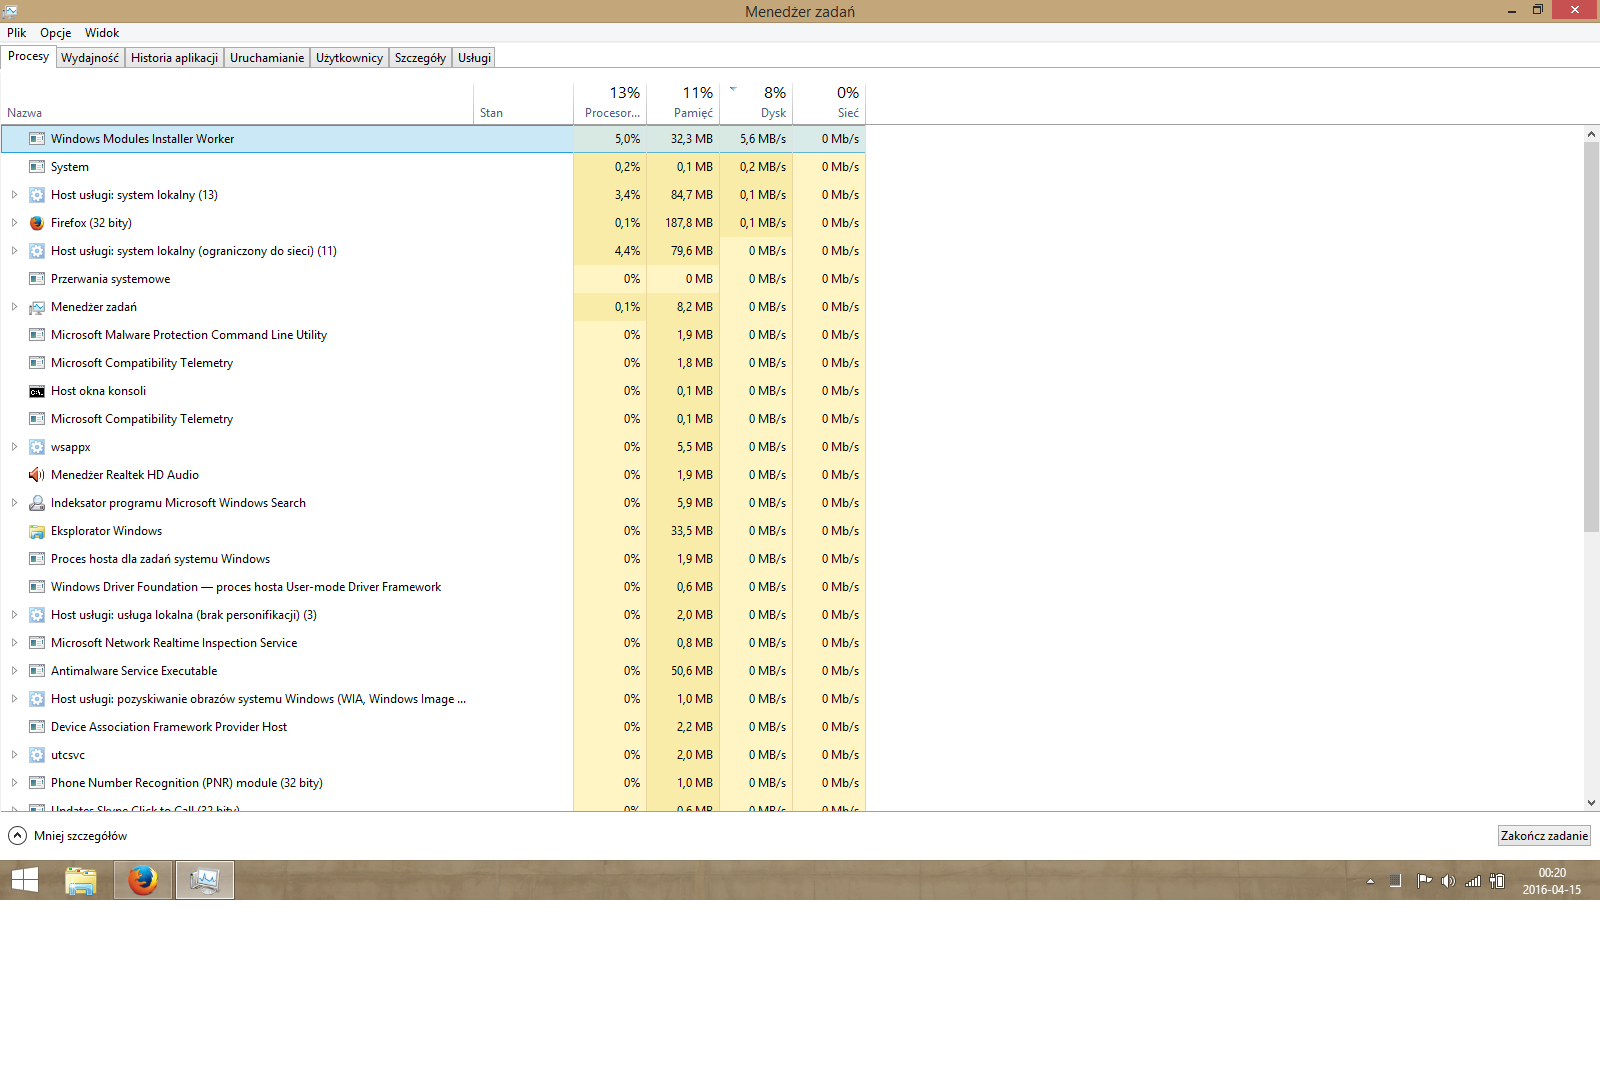Click the Firefox (32 bity) process icon
The image size is (1600, 1088).
click(x=37, y=223)
